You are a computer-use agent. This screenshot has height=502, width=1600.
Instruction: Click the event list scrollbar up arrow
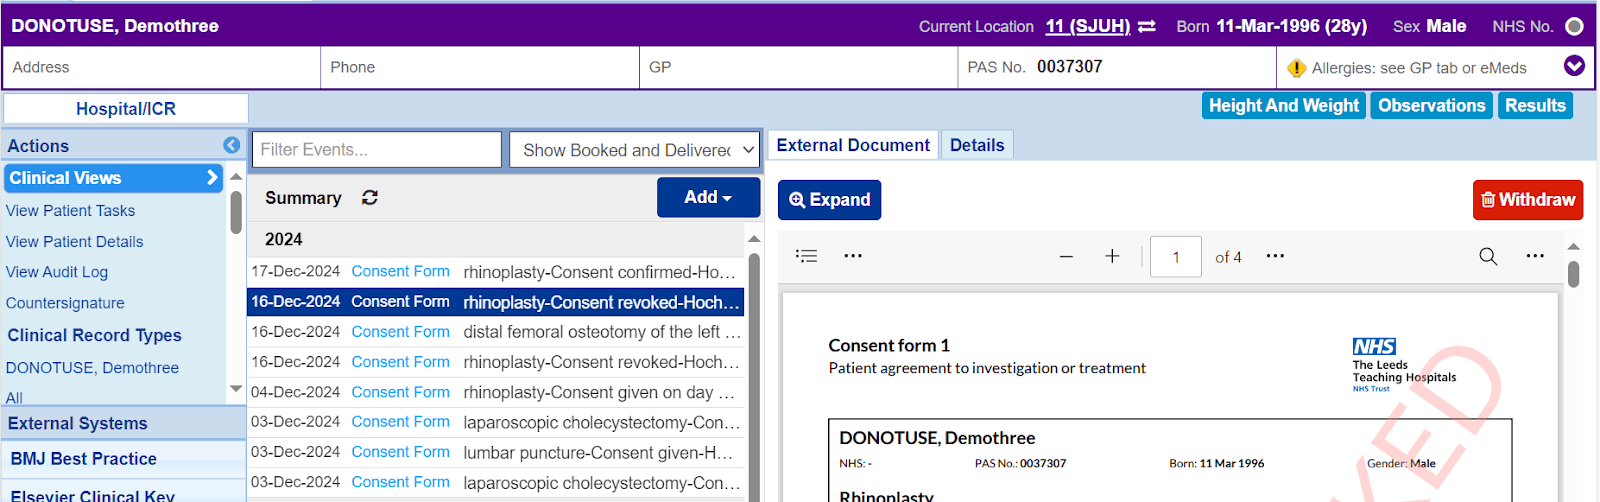754,238
